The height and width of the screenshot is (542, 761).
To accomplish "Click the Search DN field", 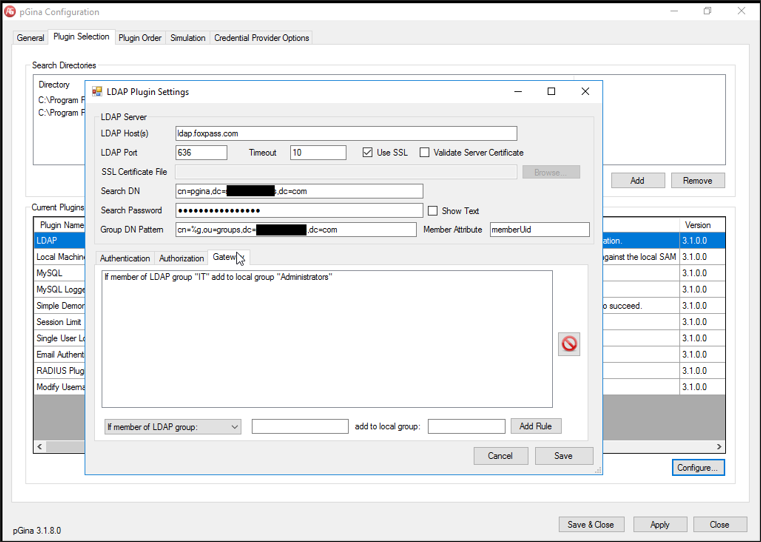I will pos(299,191).
